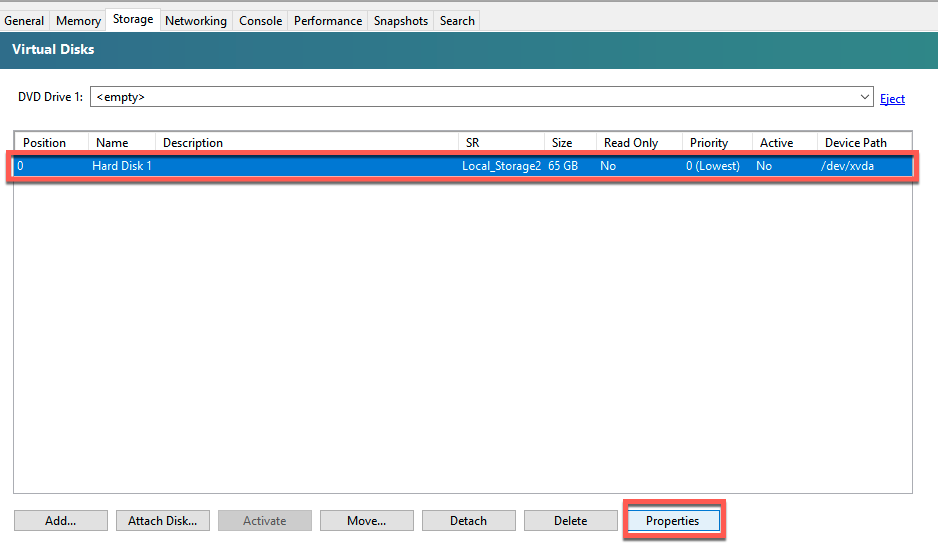Viewport: 938px width, 549px height.
Task: Go to the Networking tab
Action: point(196,21)
